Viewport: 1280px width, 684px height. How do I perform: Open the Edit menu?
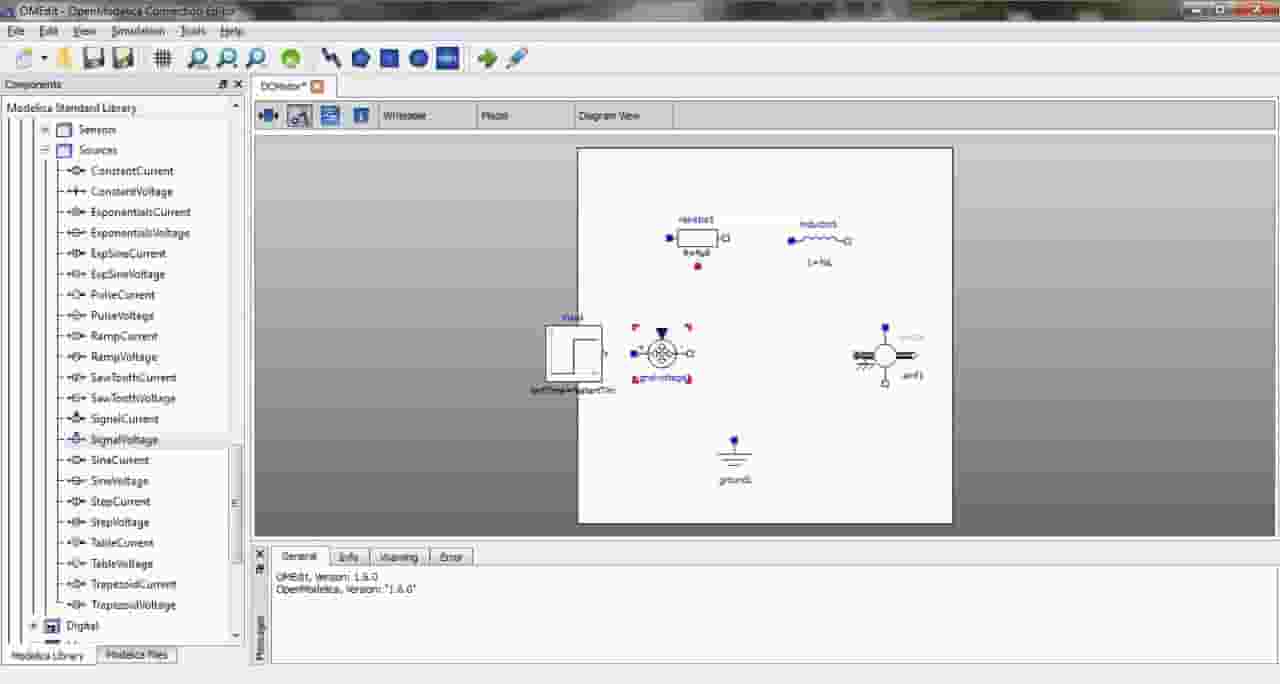pyautogui.click(x=48, y=31)
